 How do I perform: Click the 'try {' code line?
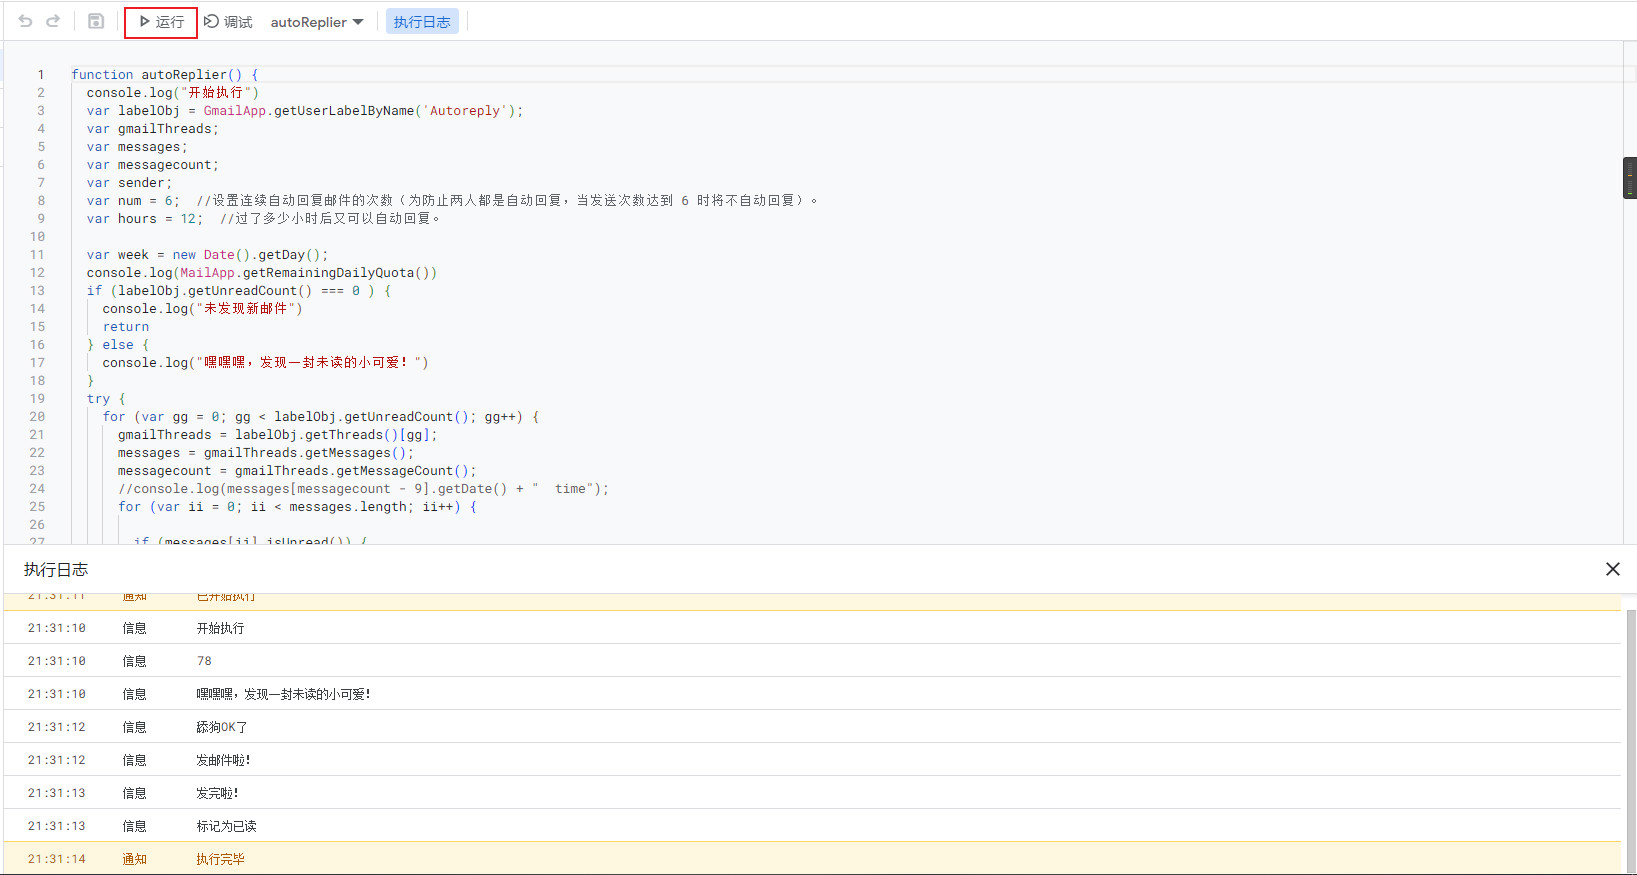[106, 399]
